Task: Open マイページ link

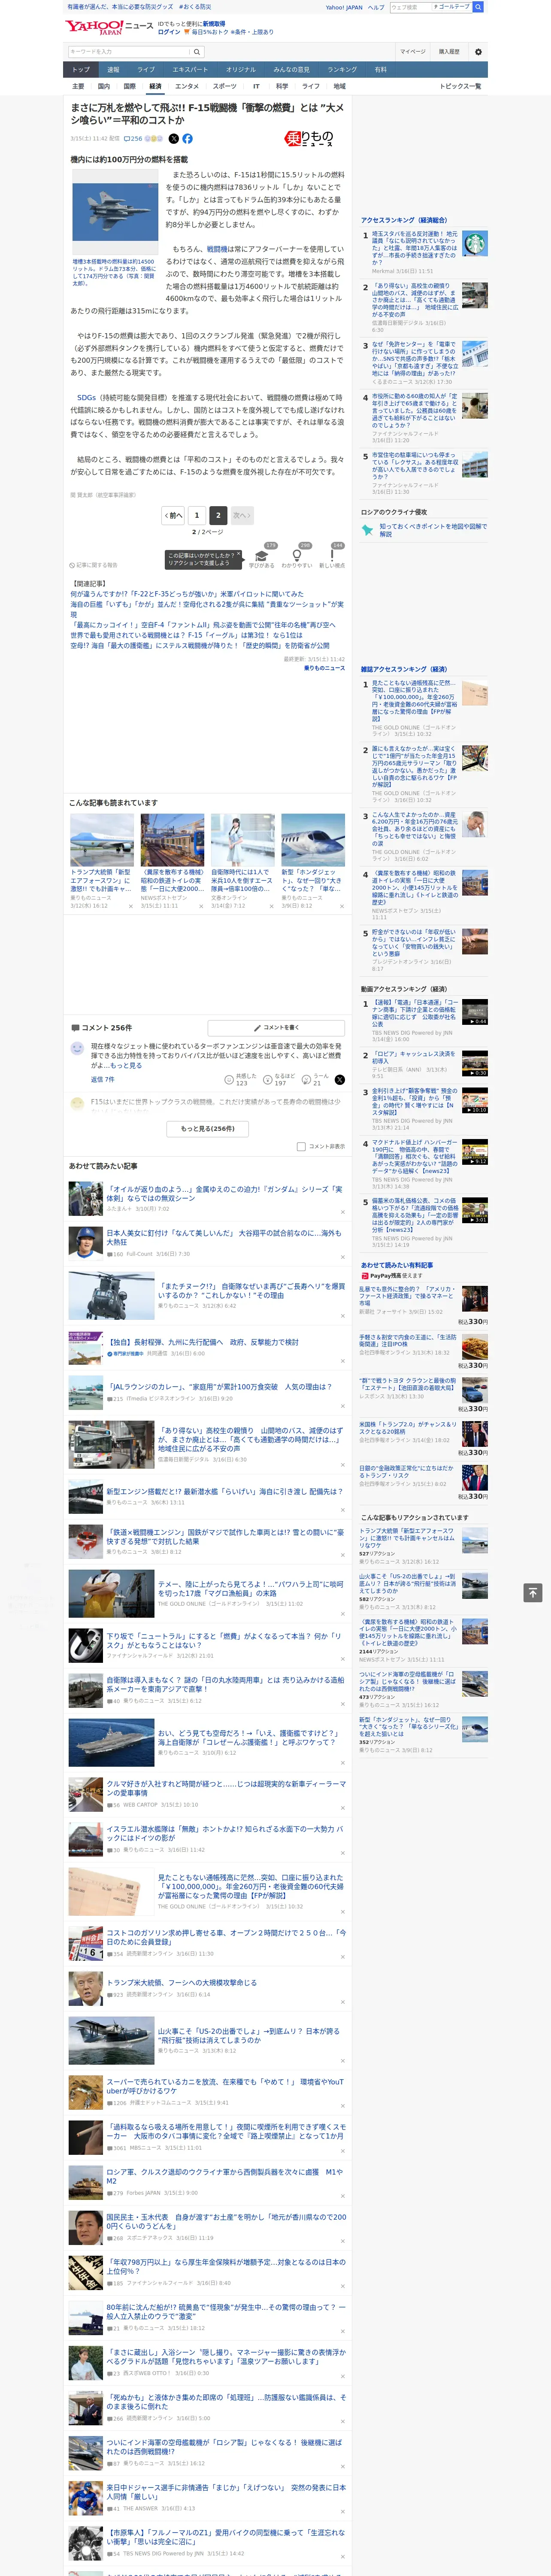Action: tap(413, 51)
